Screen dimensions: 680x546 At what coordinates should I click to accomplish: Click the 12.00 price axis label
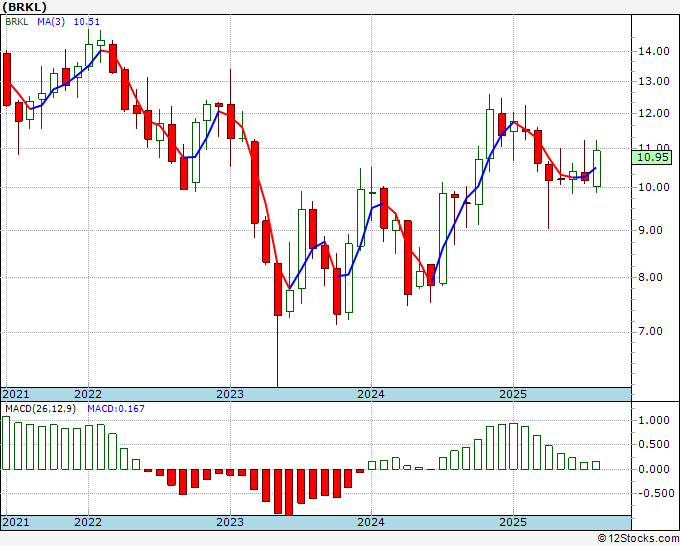(654, 113)
